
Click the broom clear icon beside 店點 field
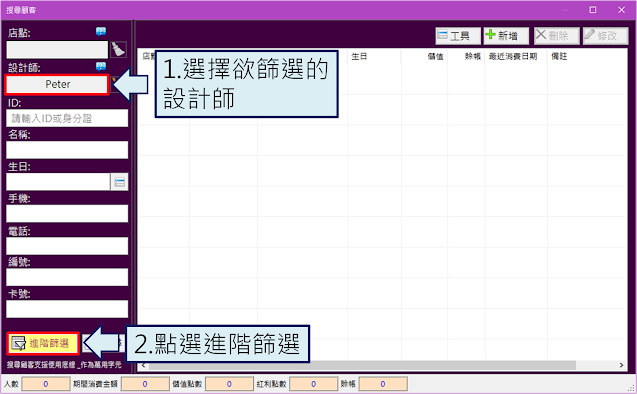pyautogui.click(x=118, y=50)
